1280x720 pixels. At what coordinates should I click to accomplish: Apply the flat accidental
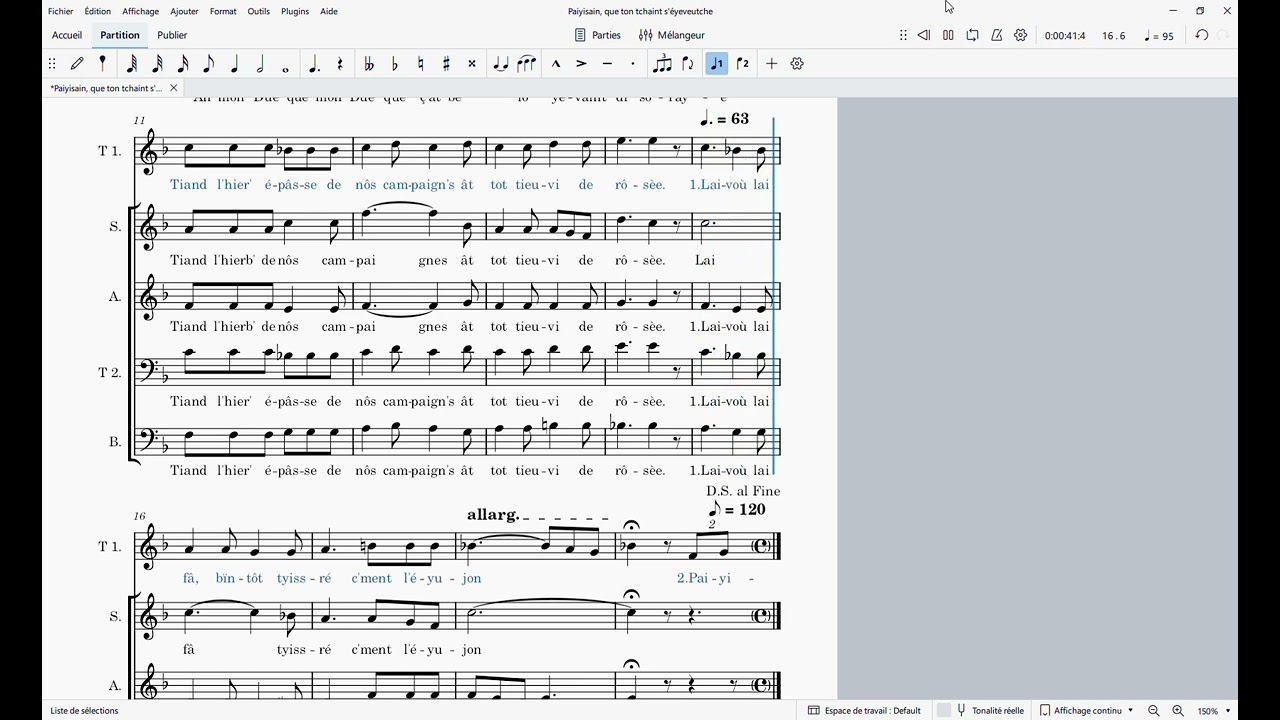point(395,63)
